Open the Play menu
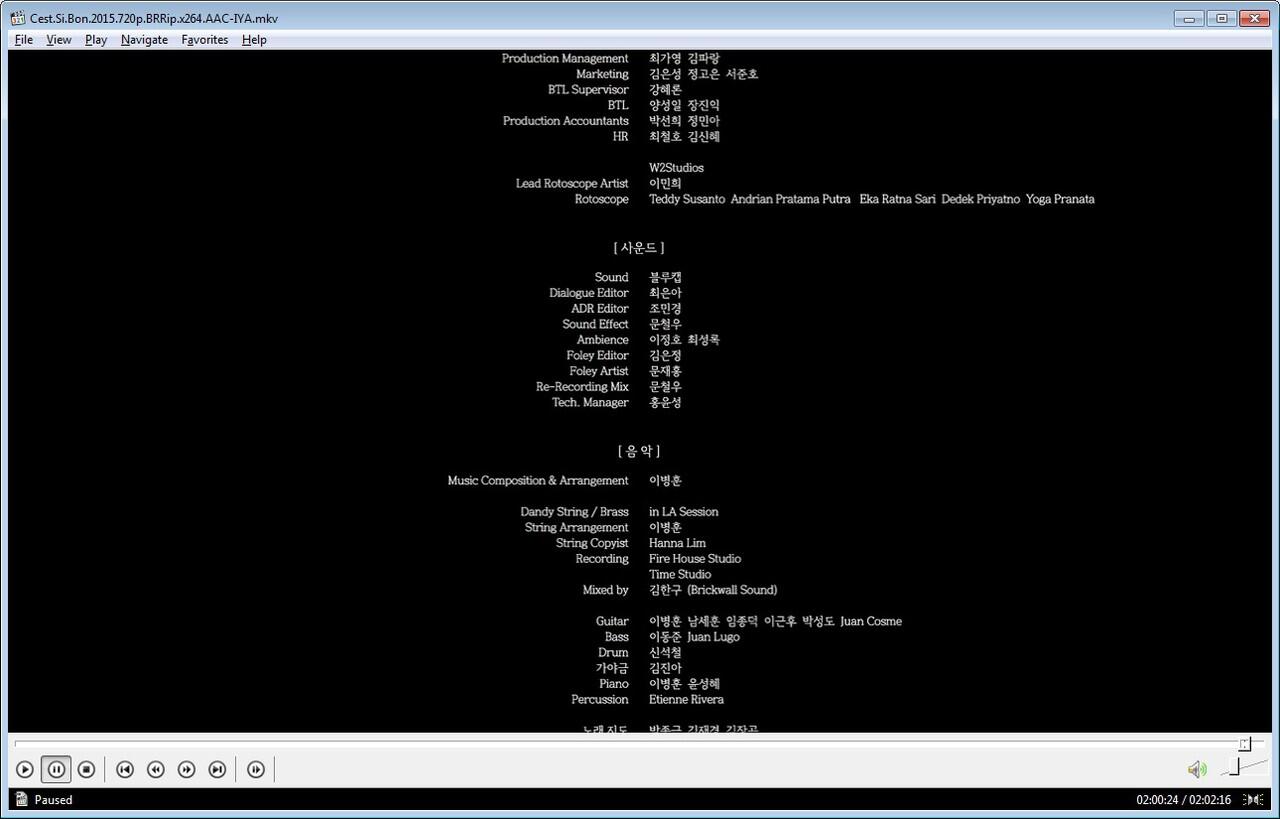 [x=96, y=40]
